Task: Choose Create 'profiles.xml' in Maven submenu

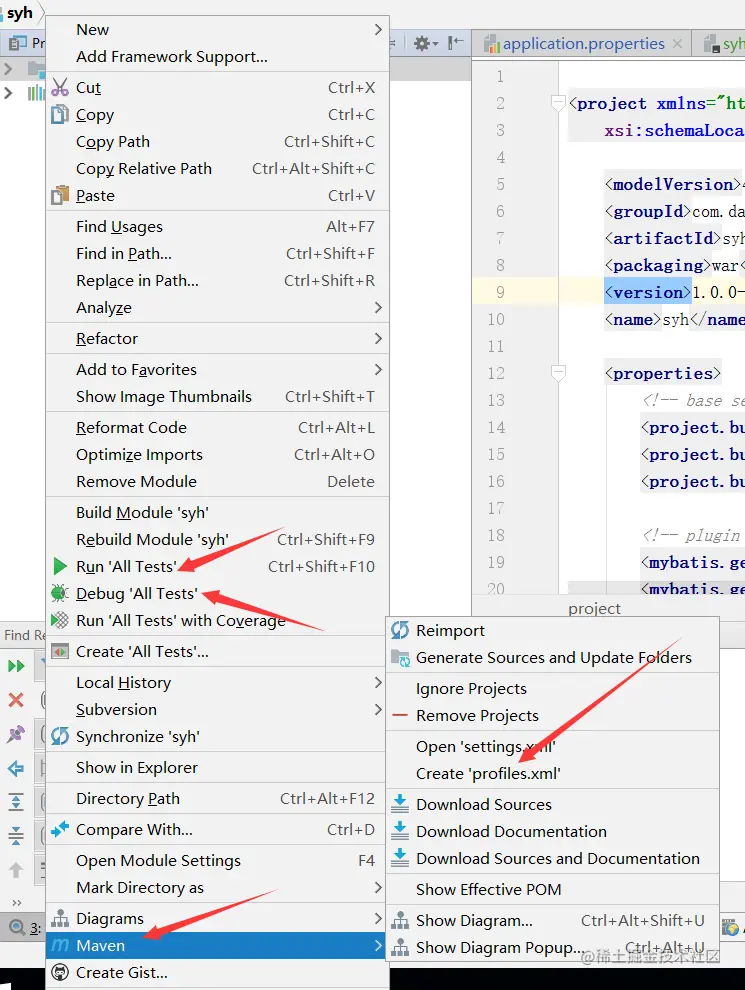Action: (x=488, y=773)
